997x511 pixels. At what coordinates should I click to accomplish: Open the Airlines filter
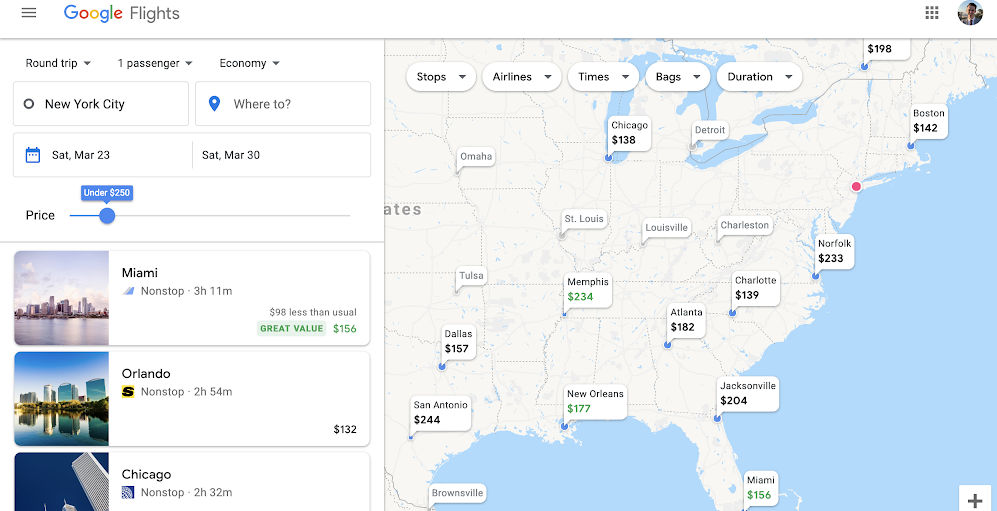tap(521, 77)
